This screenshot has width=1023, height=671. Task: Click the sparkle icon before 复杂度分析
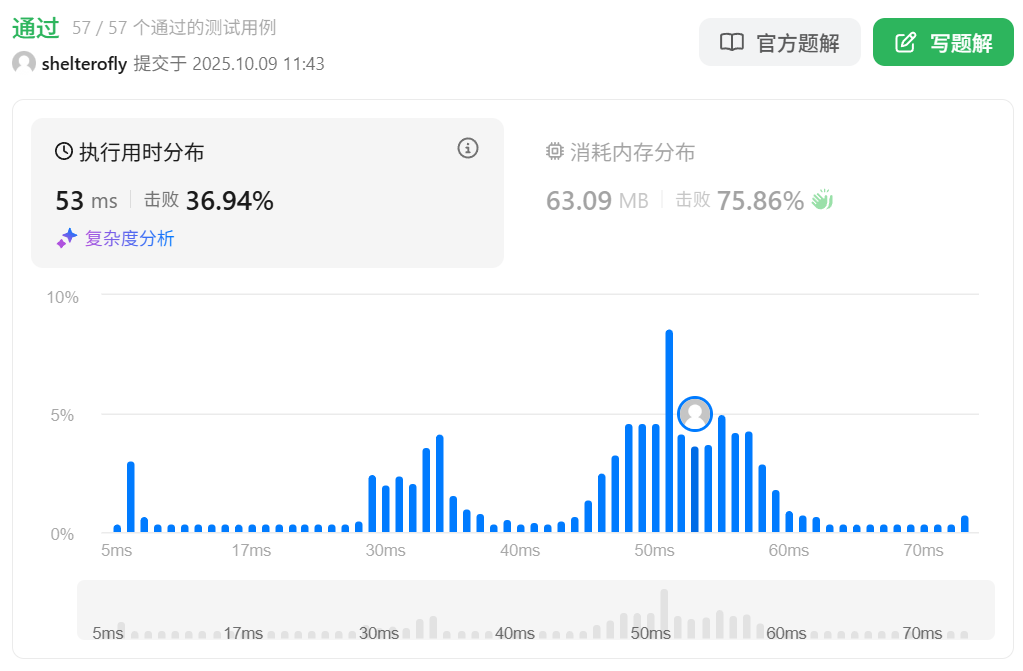click(67, 238)
